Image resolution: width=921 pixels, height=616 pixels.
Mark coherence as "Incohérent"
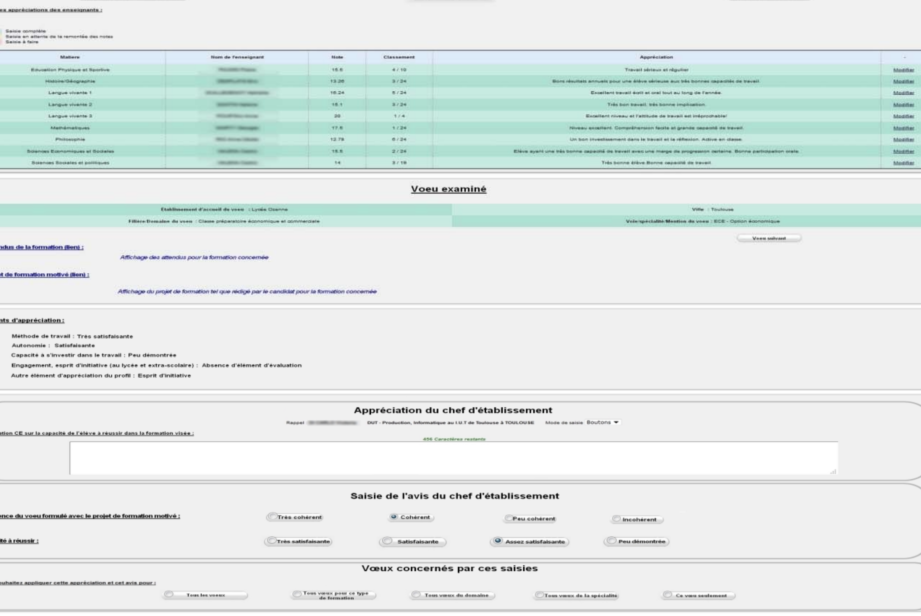pos(618,519)
